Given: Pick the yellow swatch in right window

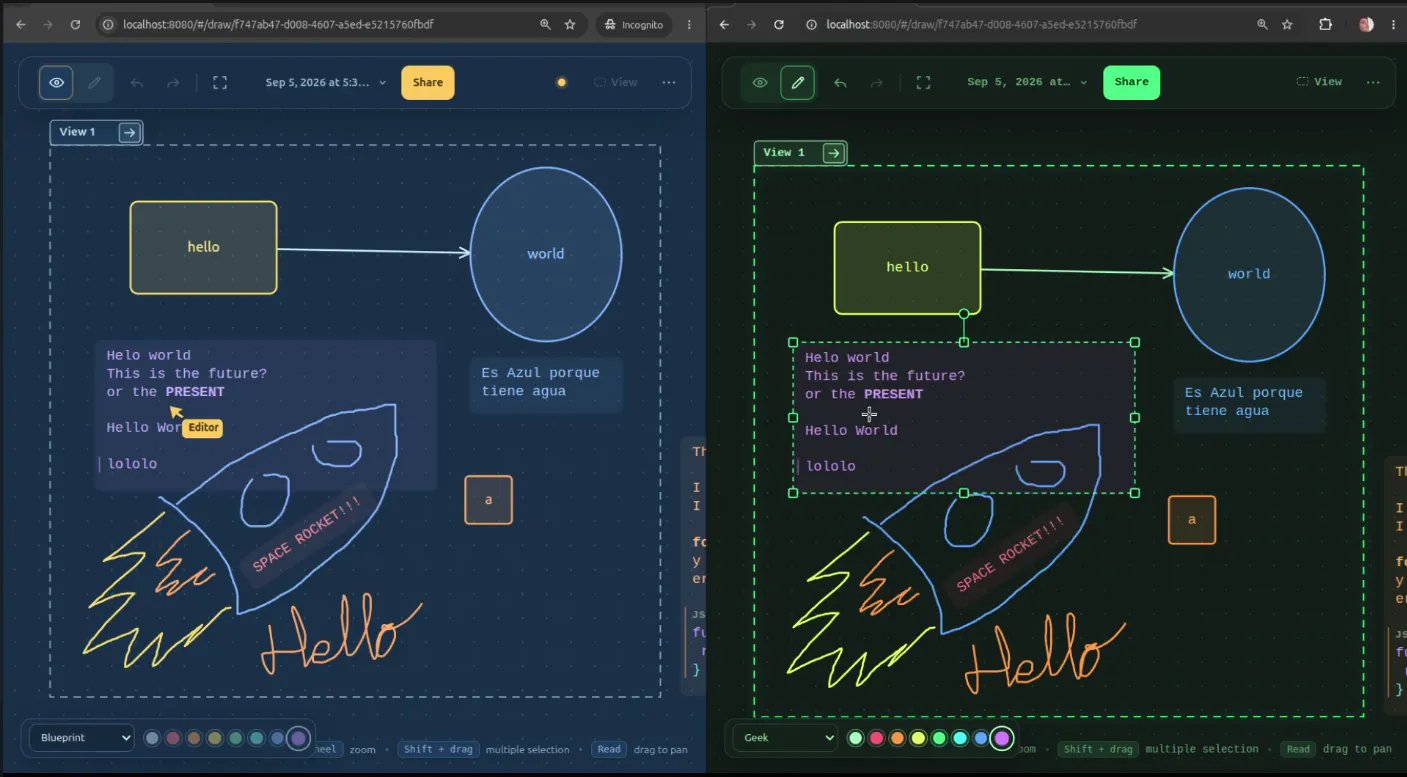Looking at the screenshot, I should [919, 738].
